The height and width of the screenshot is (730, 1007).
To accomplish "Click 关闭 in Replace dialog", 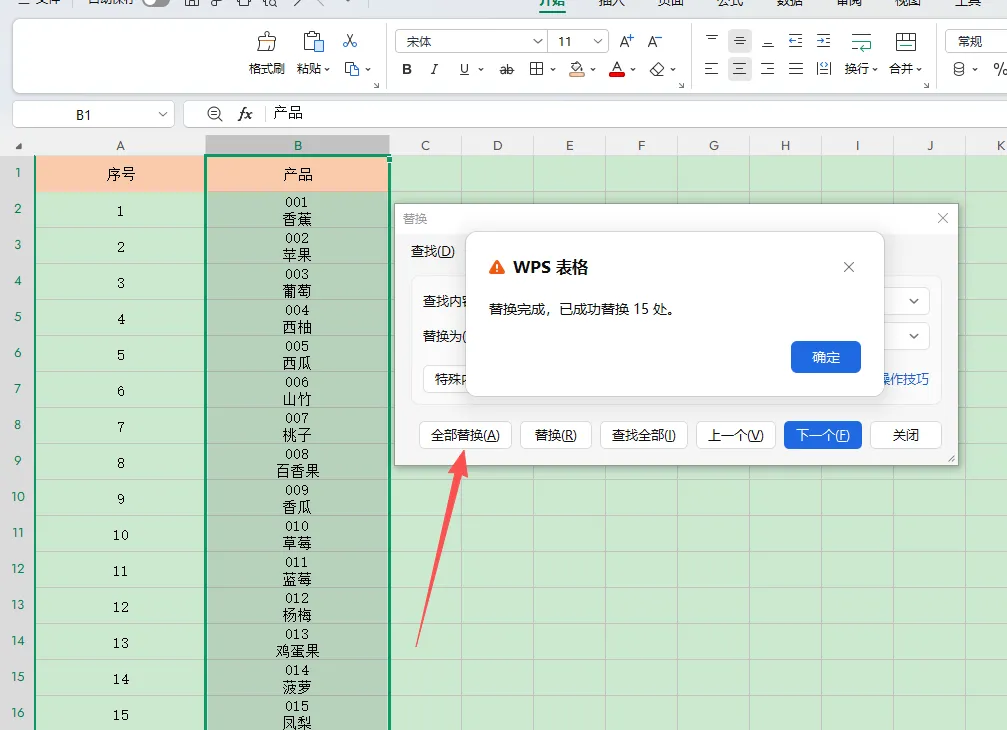I will [906, 435].
